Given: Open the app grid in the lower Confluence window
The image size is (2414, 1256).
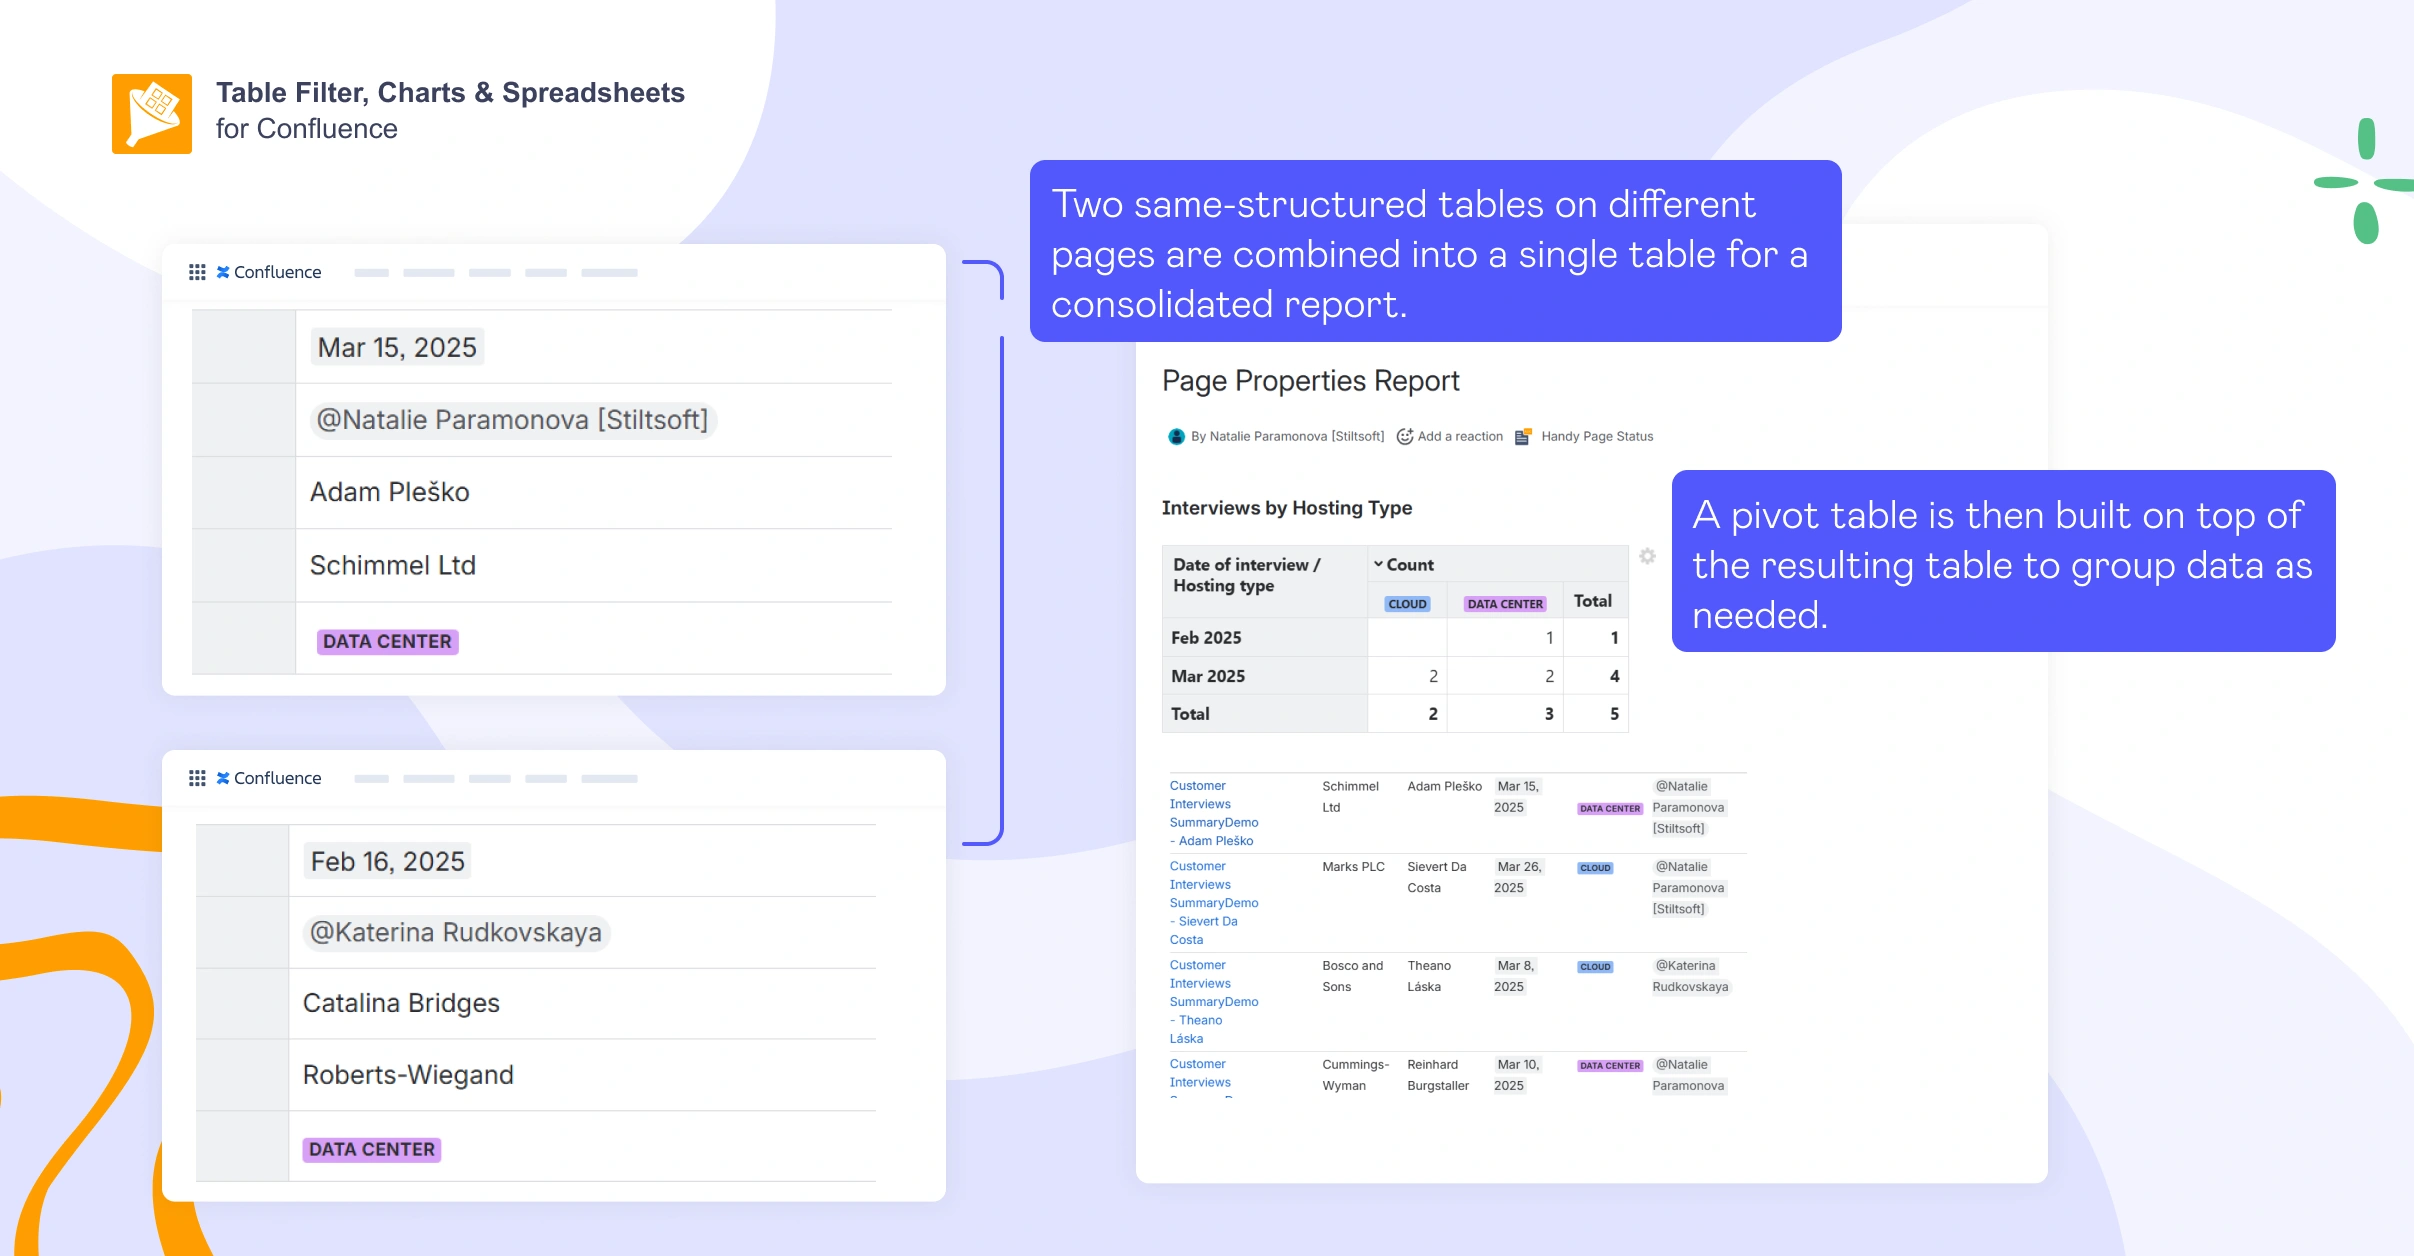Looking at the screenshot, I should click(x=197, y=777).
